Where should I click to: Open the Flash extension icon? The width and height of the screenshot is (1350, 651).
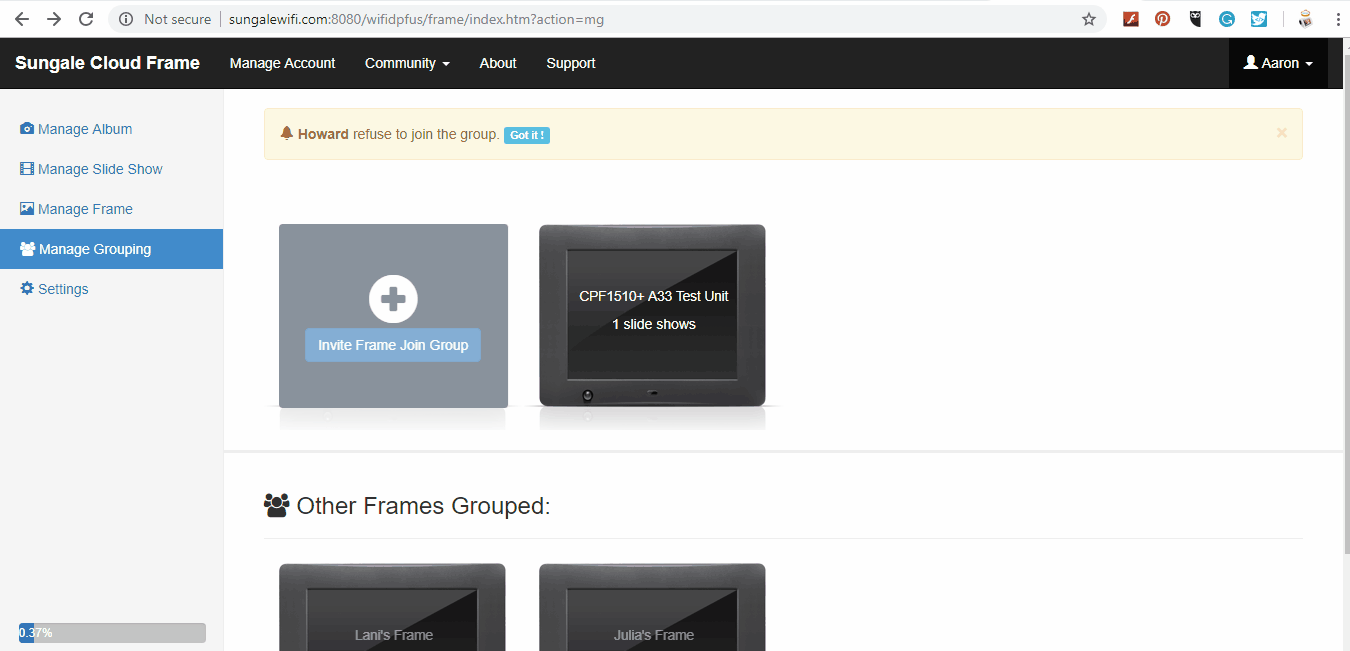click(1131, 19)
